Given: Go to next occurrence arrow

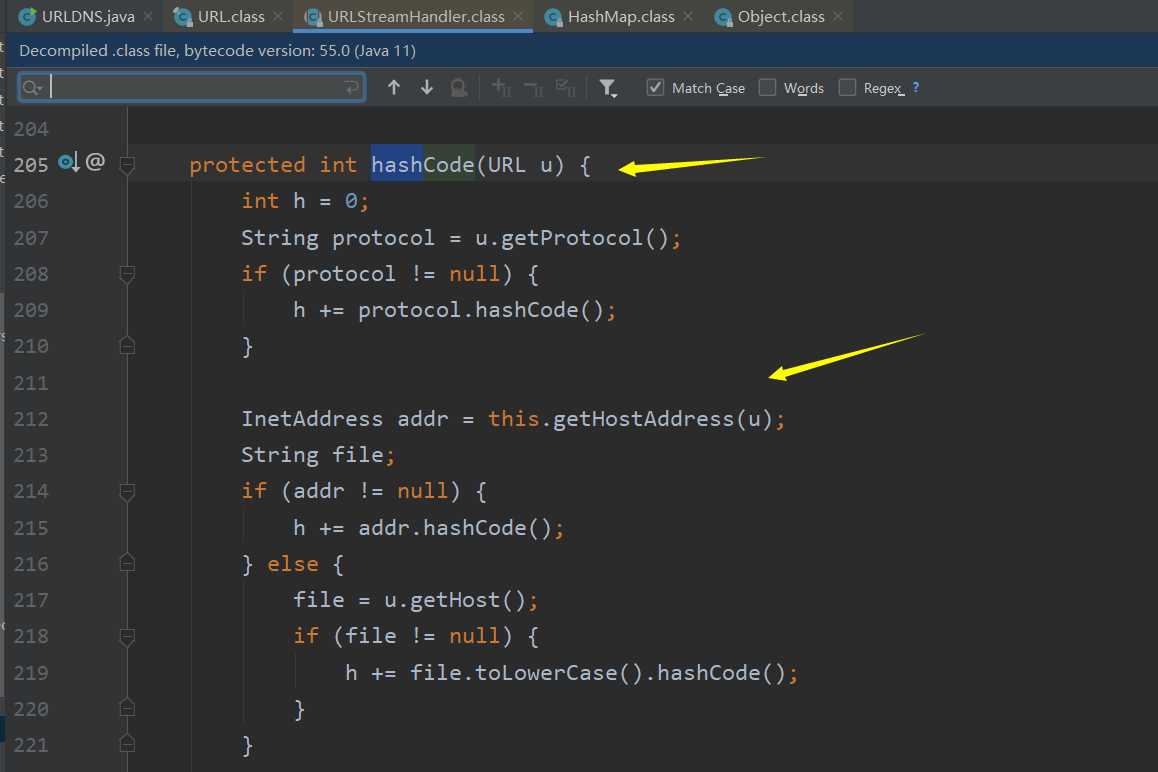Looking at the screenshot, I should point(427,88).
